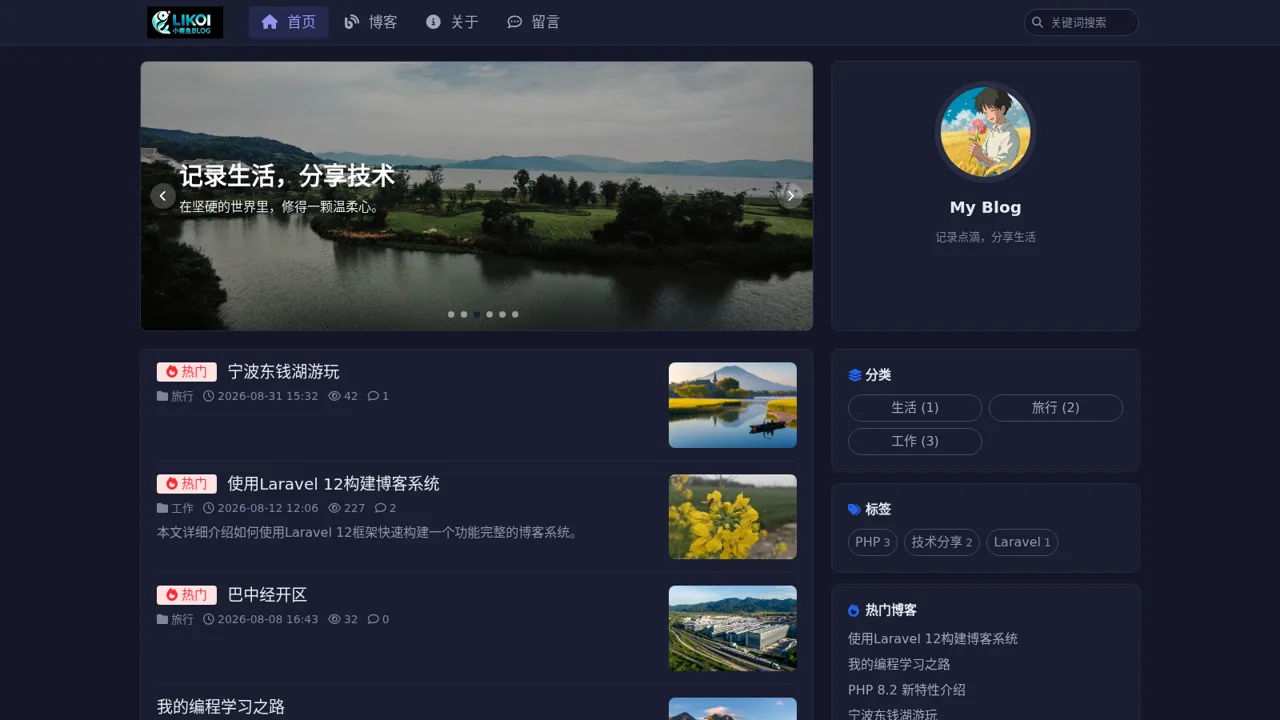Screen dimensions: 1280x720
Task: Filter by category 生活 (1)
Action: click(x=915, y=408)
